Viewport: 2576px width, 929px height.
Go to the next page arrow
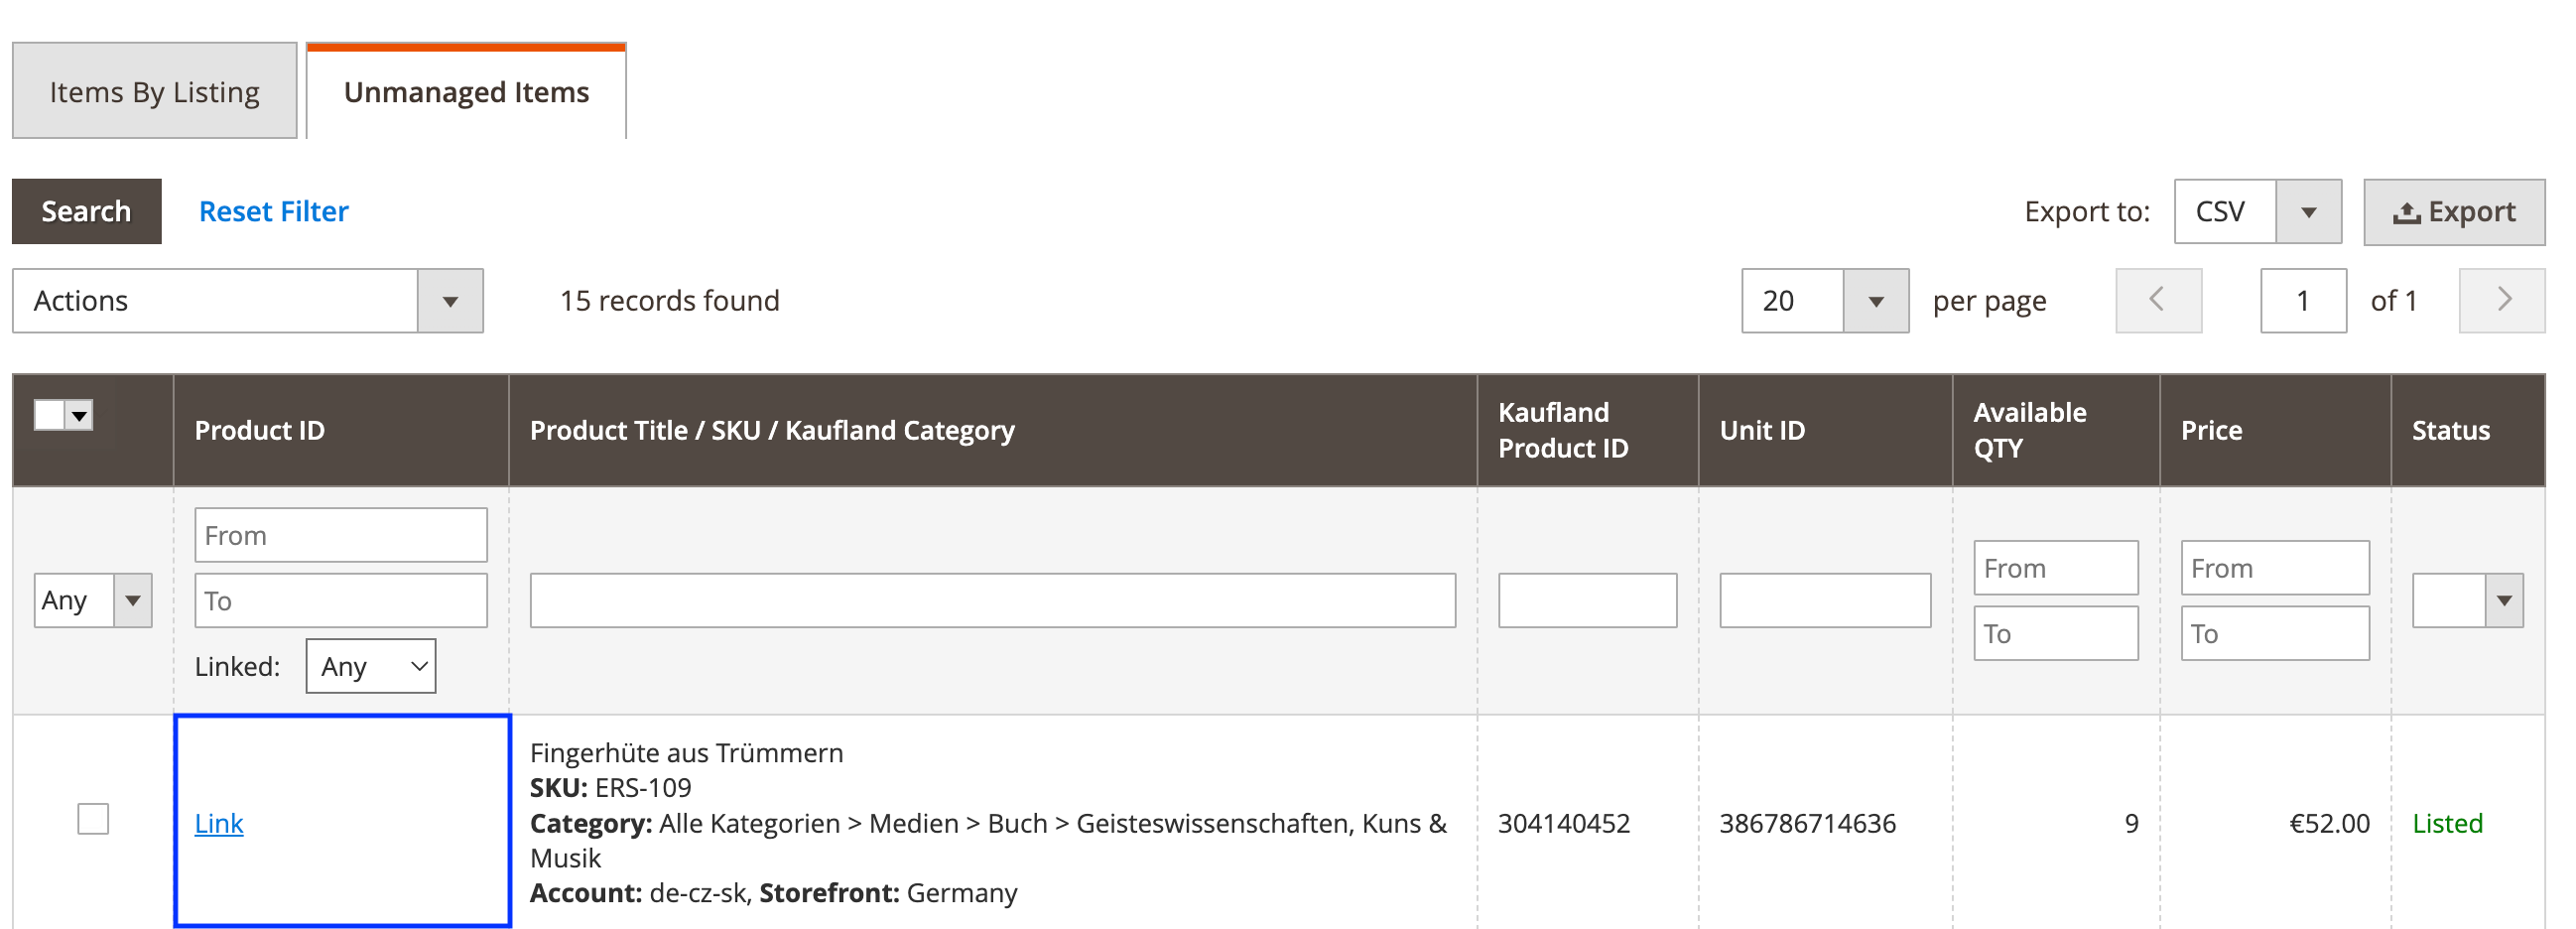click(x=2501, y=300)
